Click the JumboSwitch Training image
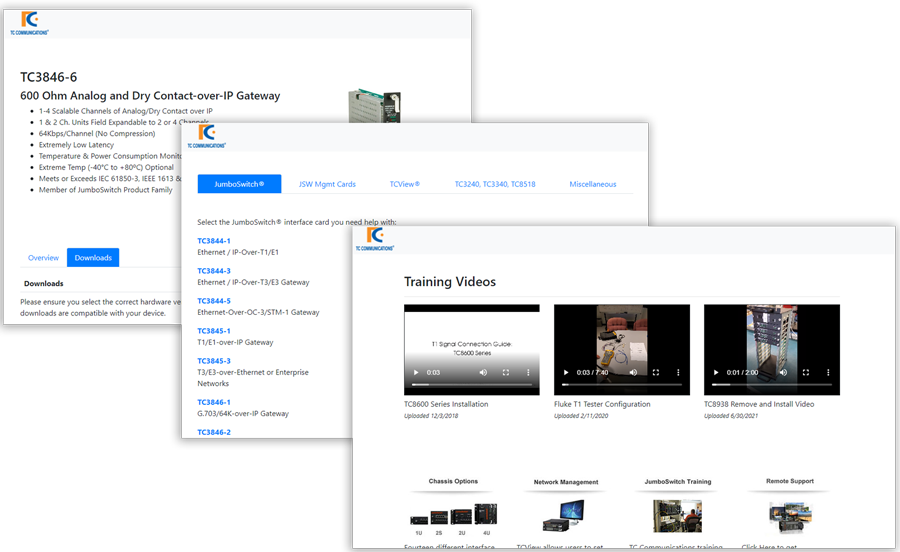 coord(677,516)
